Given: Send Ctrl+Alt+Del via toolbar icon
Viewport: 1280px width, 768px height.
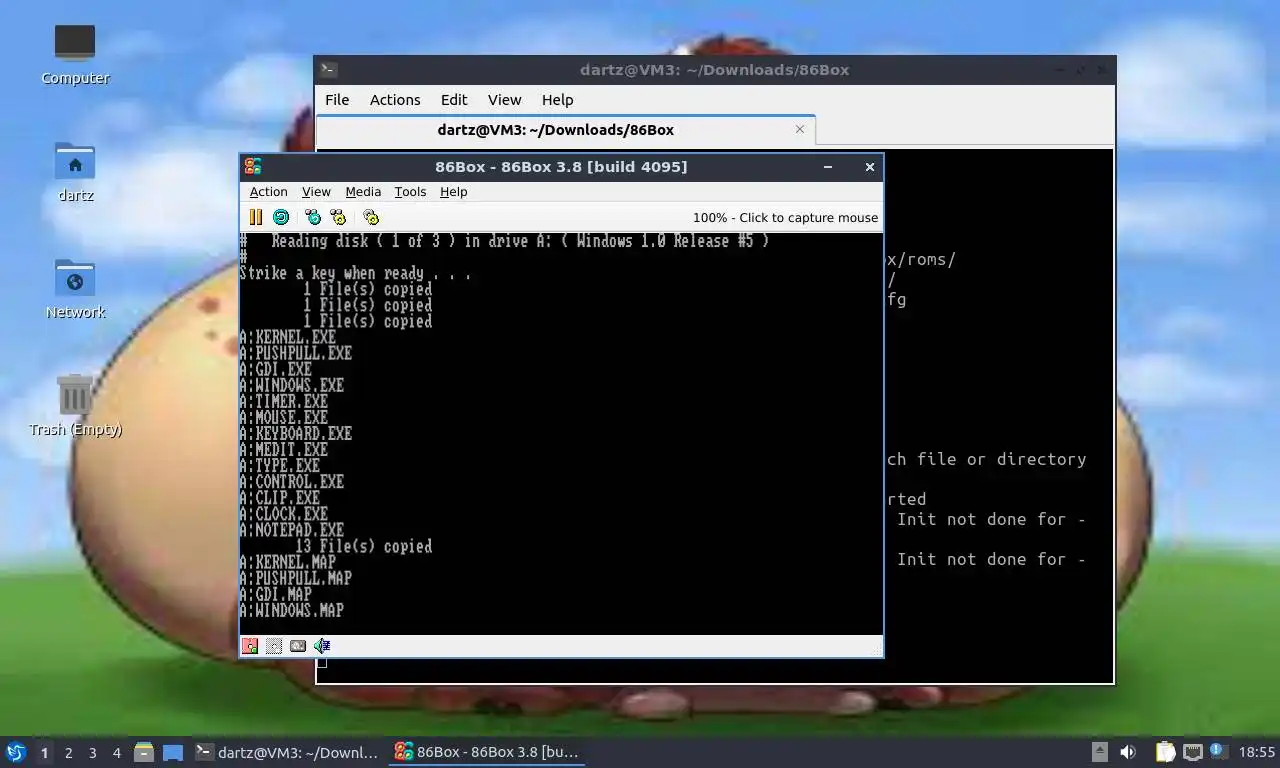Looking at the screenshot, I should click(313, 217).
